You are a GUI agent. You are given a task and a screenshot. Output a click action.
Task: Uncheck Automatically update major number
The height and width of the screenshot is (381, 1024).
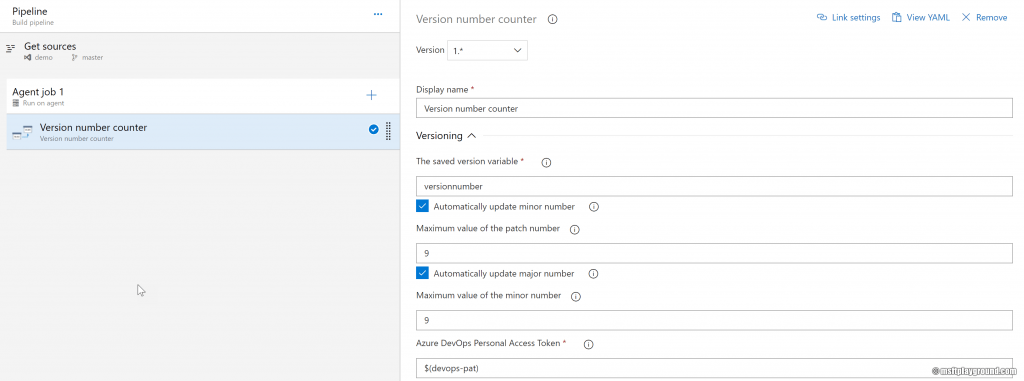[423, 273]
